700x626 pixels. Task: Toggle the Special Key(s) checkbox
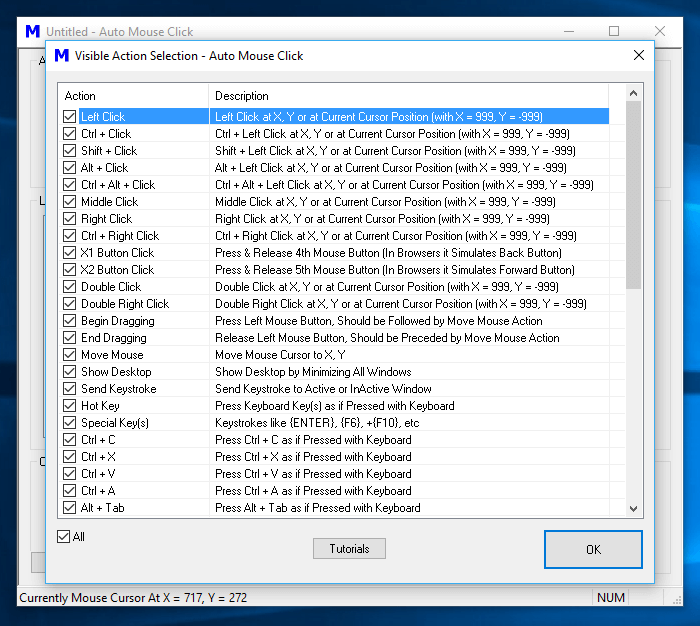coord(69,422)
